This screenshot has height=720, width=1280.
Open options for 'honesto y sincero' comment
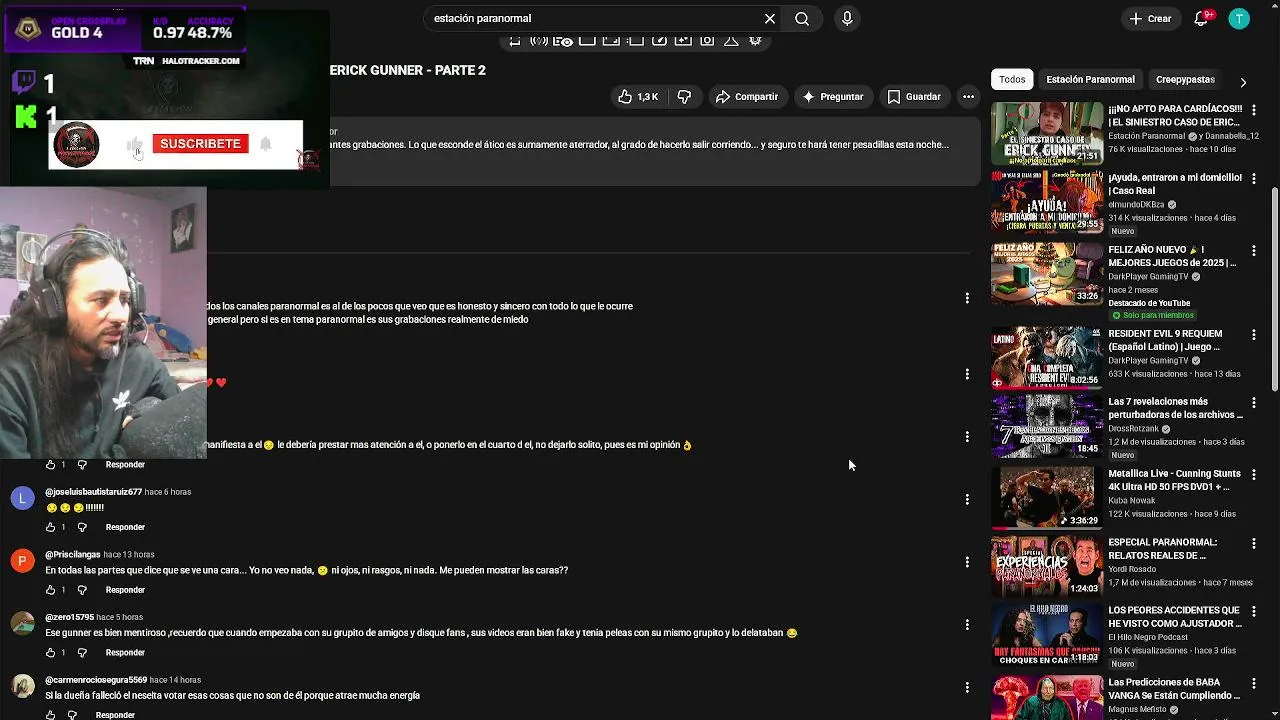tap(967, 298)
